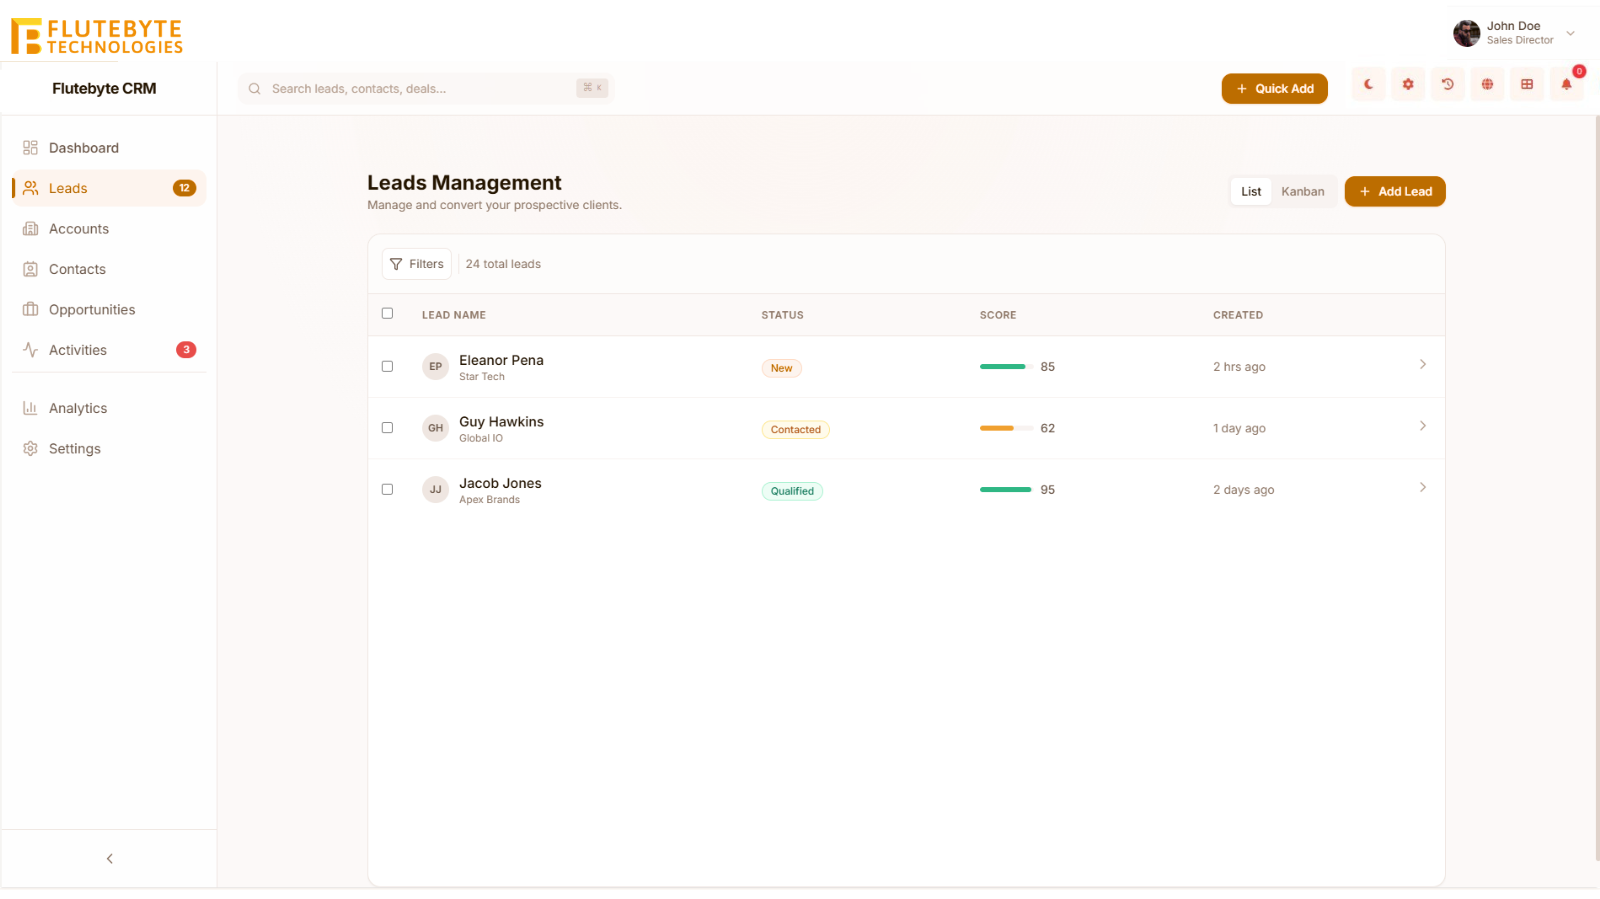The height and width of the screenshot is (899, 1600).
Task: Click the SCORE column header
Action: click(x=998, y=315)
